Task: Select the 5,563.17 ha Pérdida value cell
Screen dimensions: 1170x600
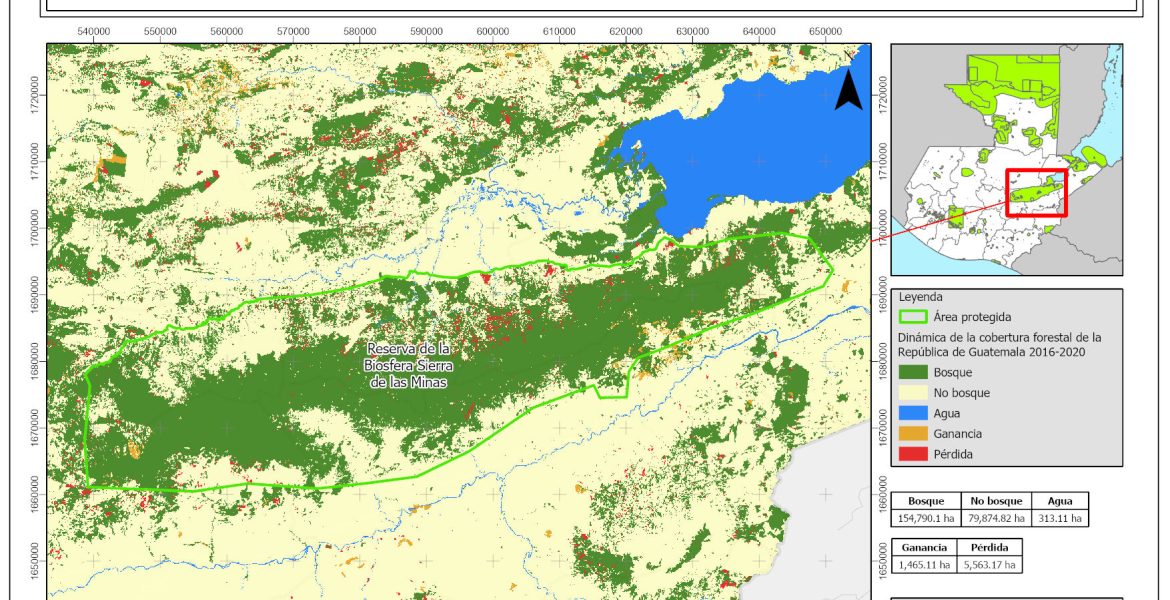Action: pyautogui.click(x=990, y=565)
